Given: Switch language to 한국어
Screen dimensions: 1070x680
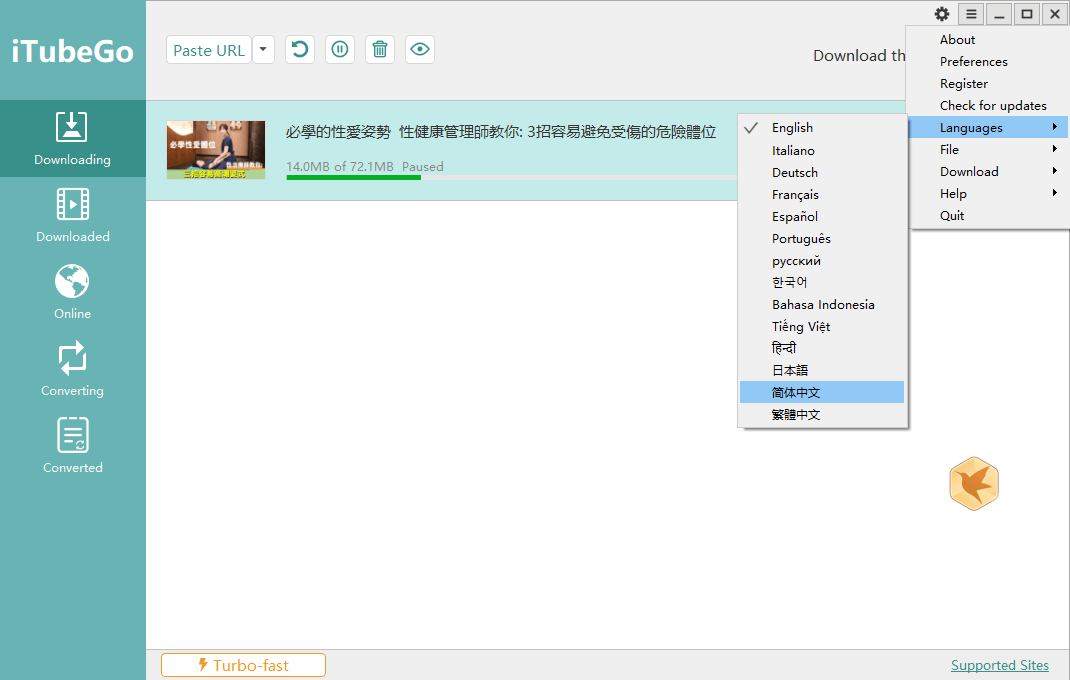Looking at the screenshot, I should point(822,282).
